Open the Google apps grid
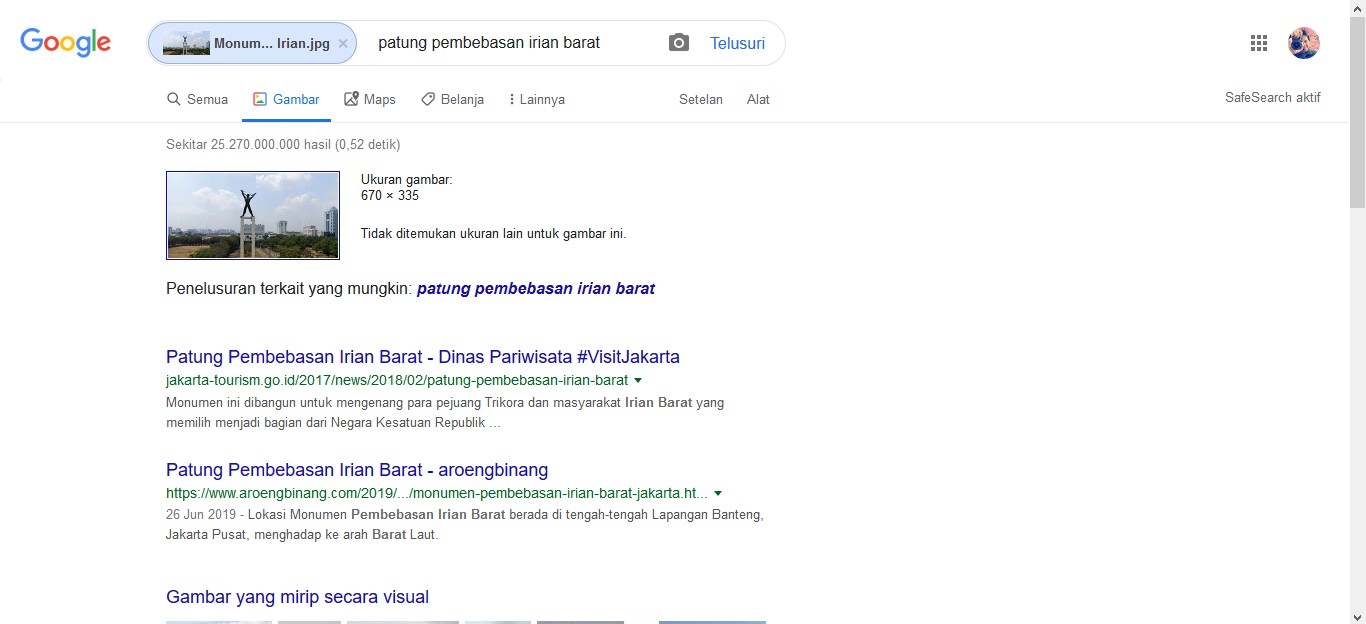Viewport: 1366px width, 624px height. (x=1258, y=42)
